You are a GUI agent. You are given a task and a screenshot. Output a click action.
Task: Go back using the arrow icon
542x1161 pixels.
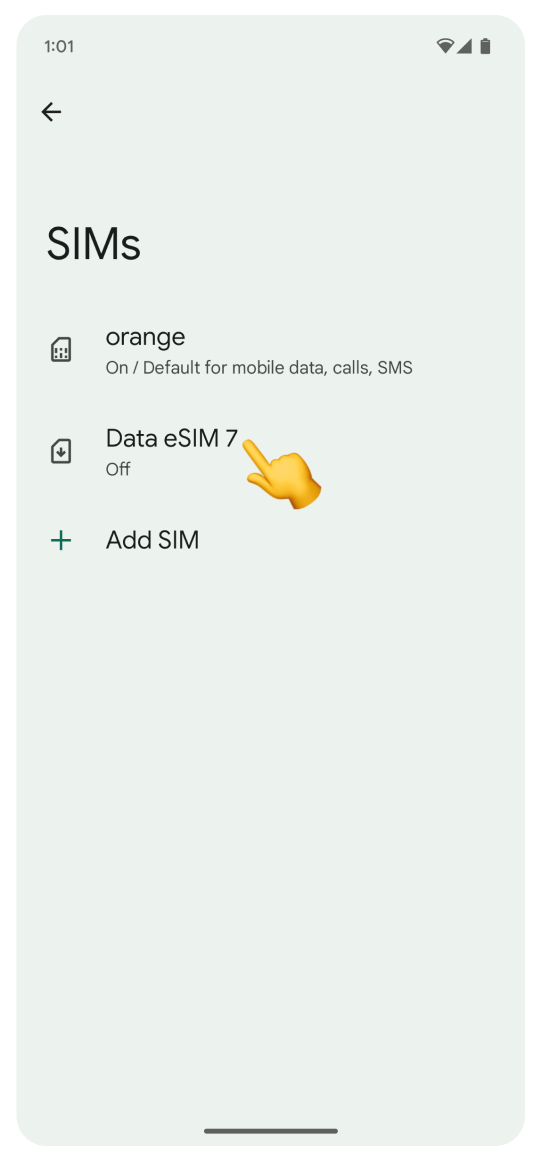pyautogui.click(x=51, y=112)
